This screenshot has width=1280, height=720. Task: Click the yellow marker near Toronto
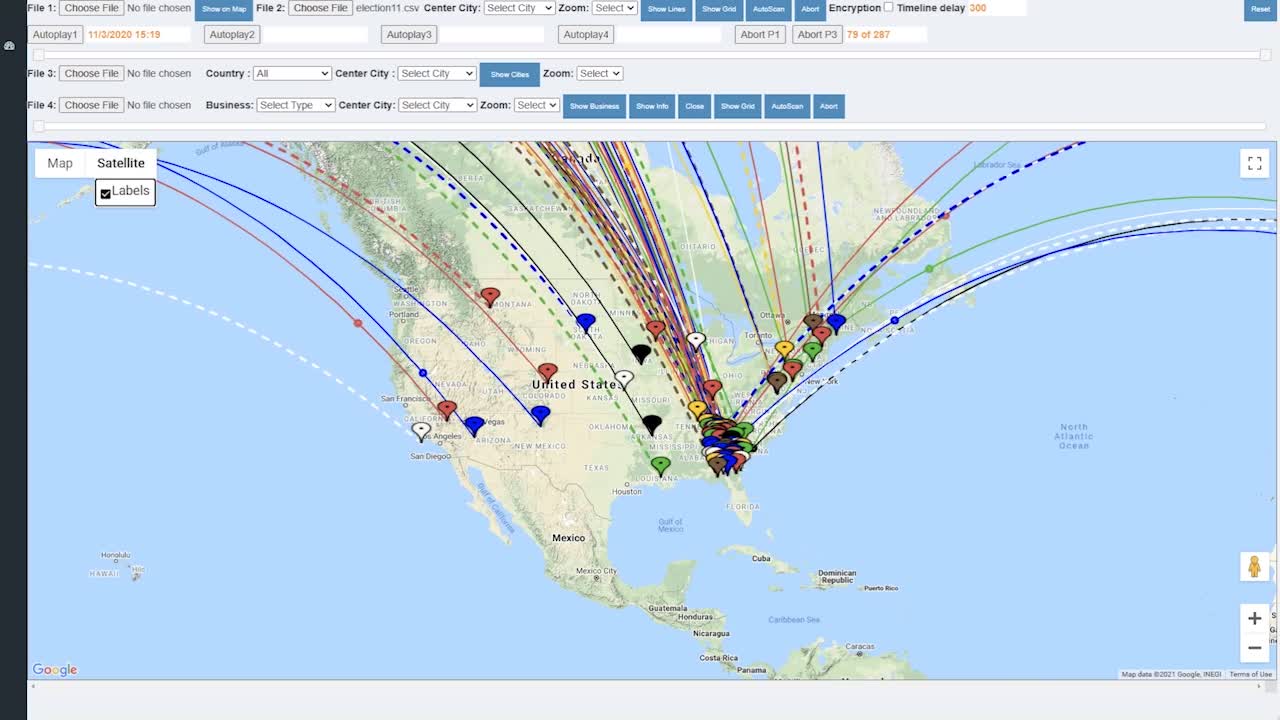pos(785,349)
